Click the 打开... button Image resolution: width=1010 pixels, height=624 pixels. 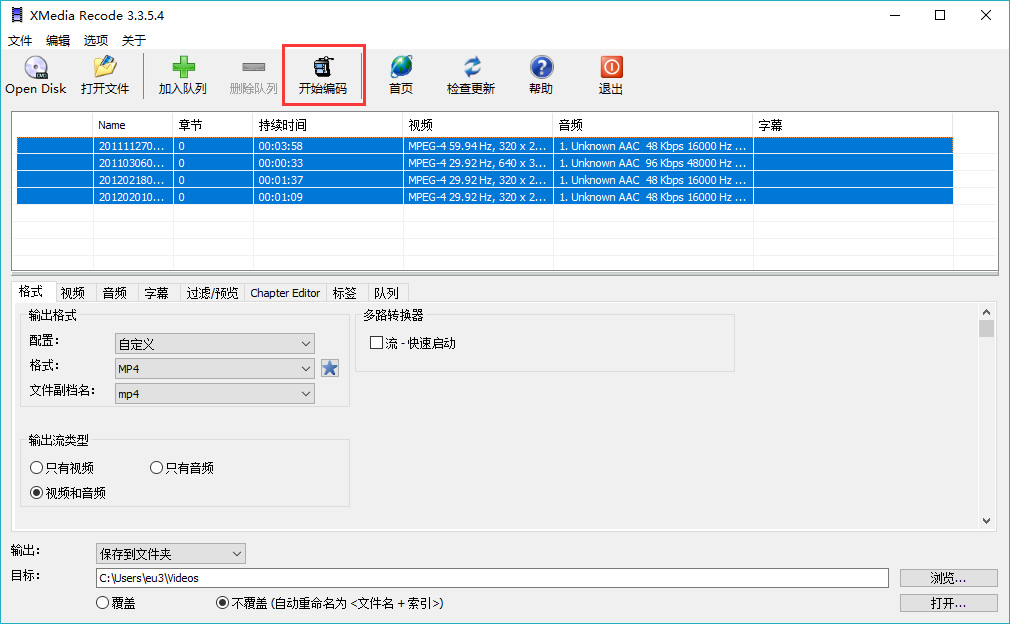[948, 603]
